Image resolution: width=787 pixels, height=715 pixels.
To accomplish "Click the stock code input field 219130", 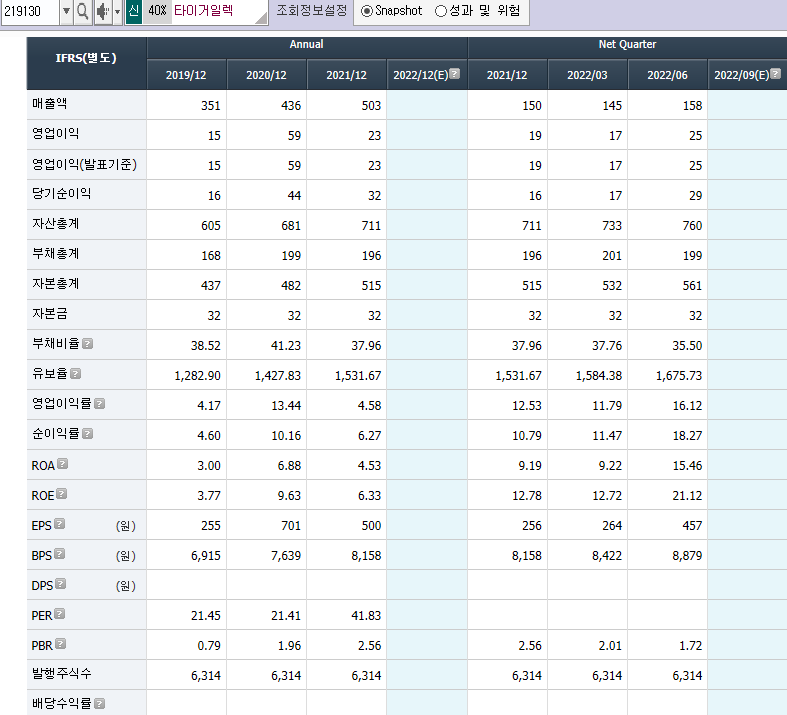I will point(30,11).
